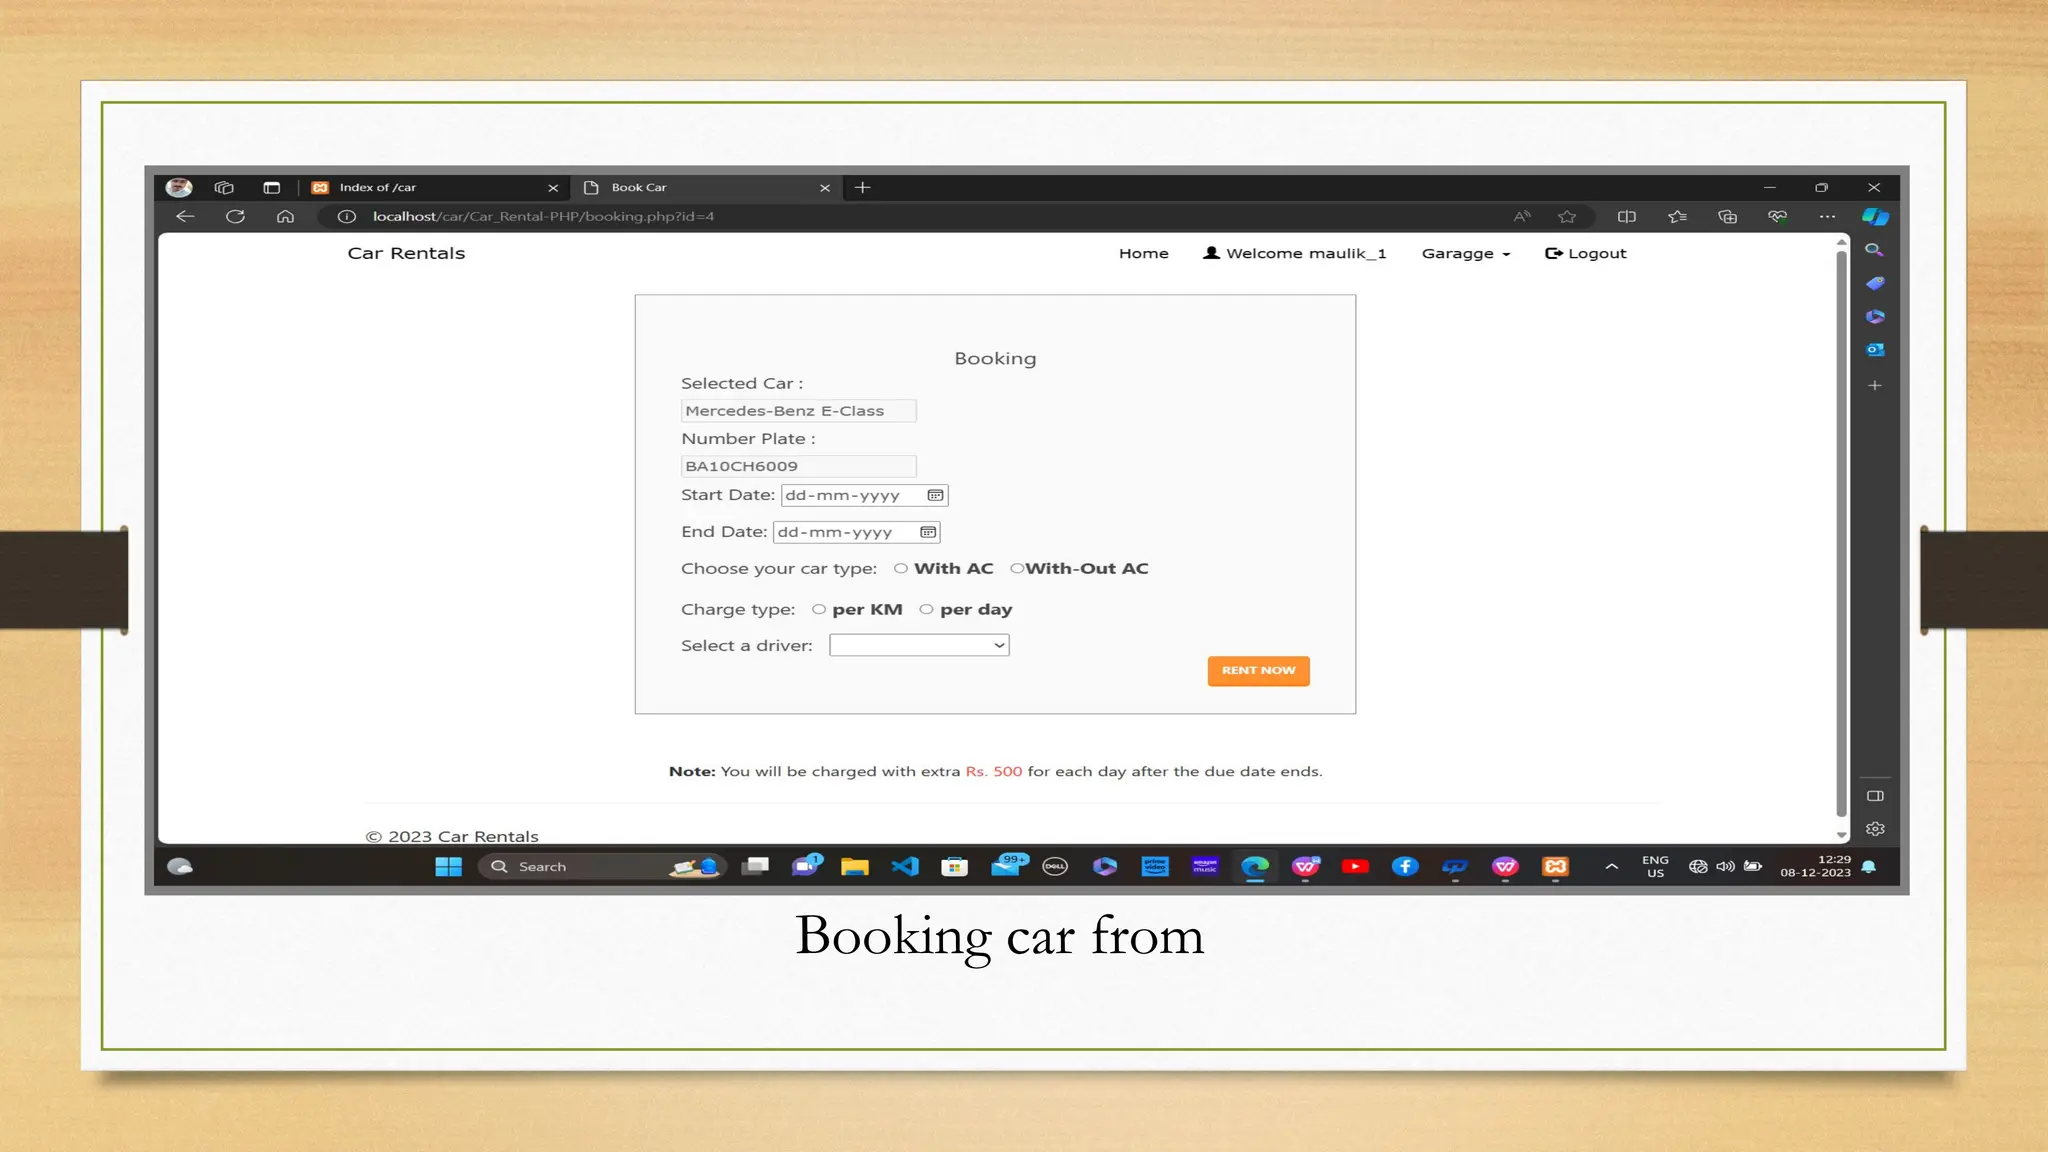Close the Book Car tab
The image size is (2048, 1152).
coord(825,188)
